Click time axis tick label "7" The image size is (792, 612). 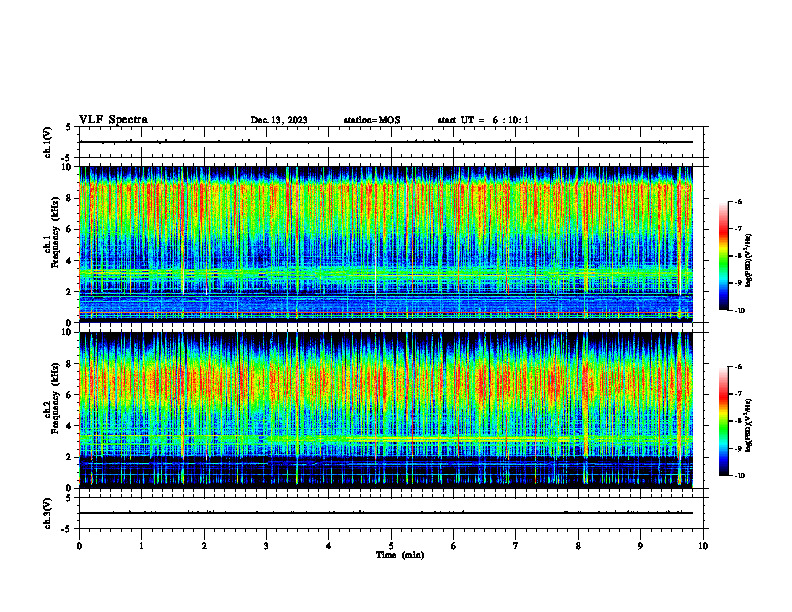point(516,546)
